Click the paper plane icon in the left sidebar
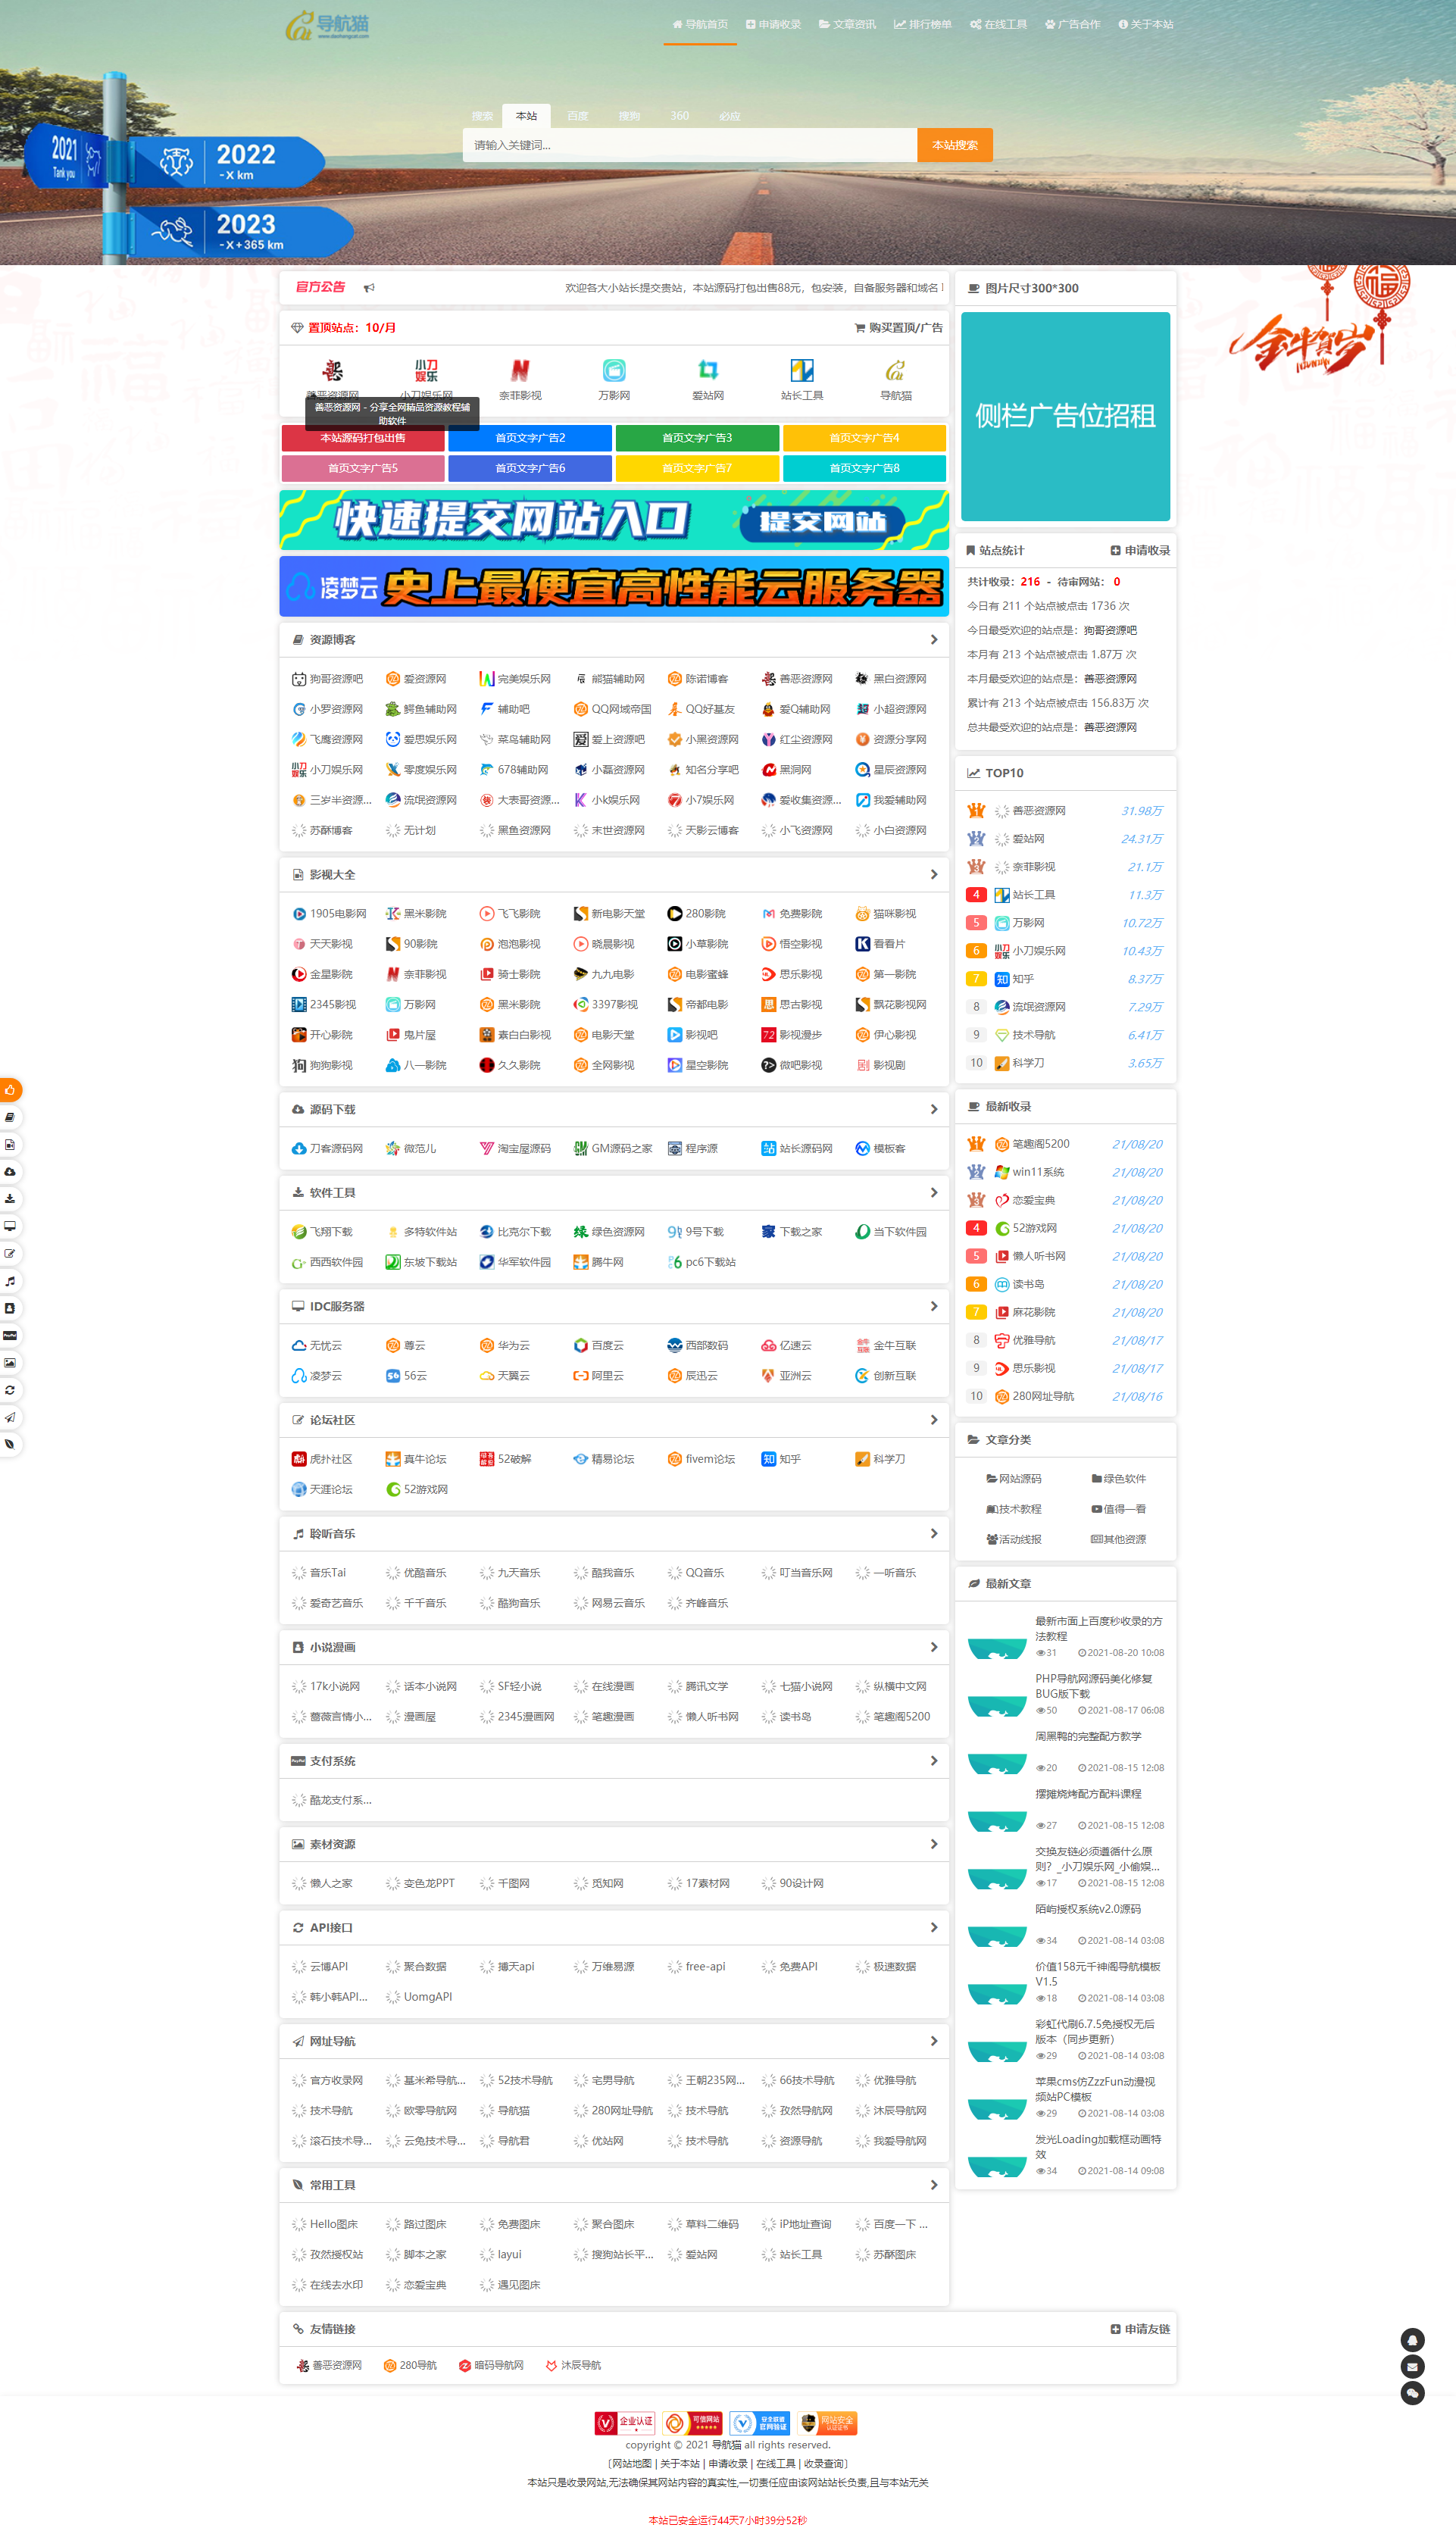 tap(10, 1417)
